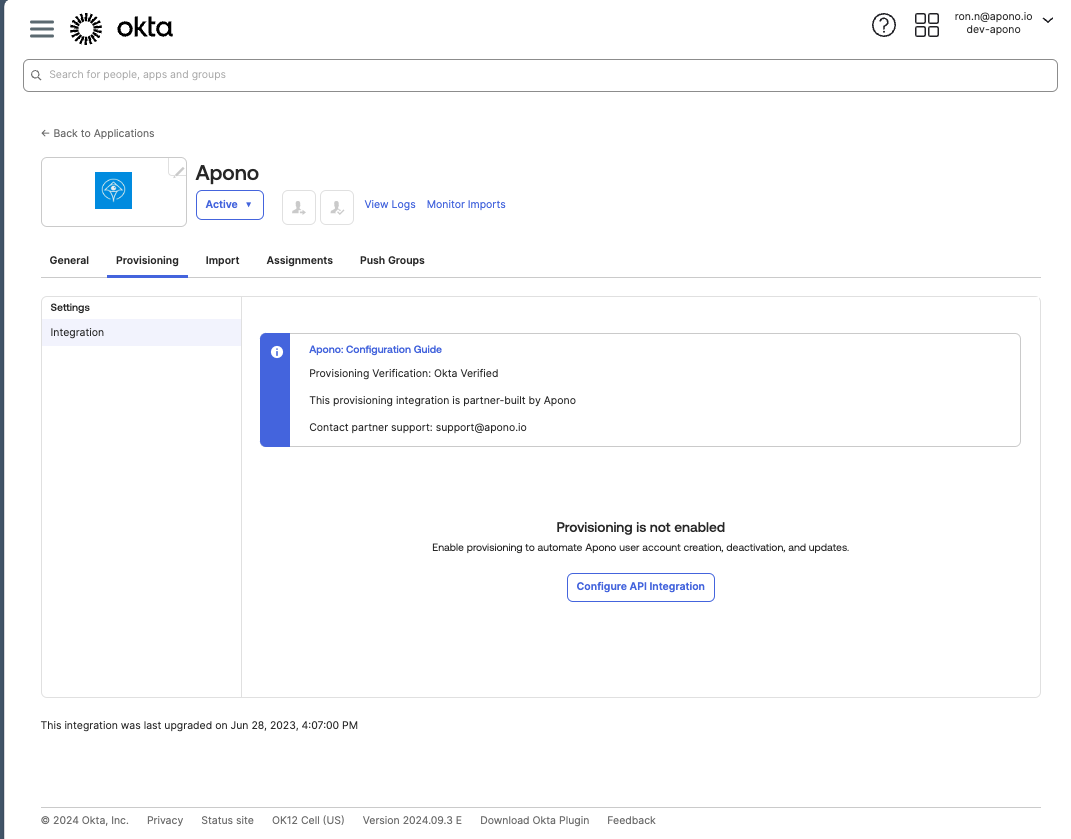Click the edit logo pencil icon
1071x839 pixels.
pyautogui.click(x=178, y=169)
